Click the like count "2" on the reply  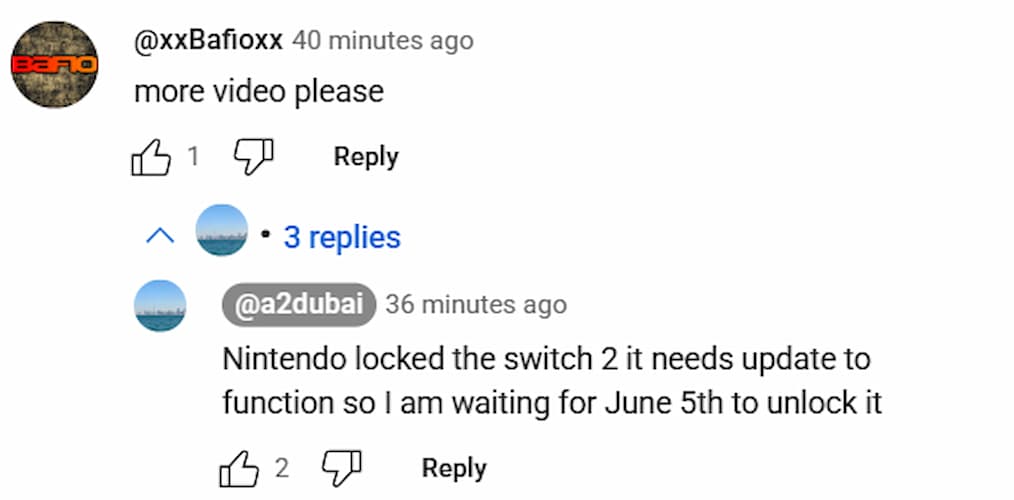(281, 468)
